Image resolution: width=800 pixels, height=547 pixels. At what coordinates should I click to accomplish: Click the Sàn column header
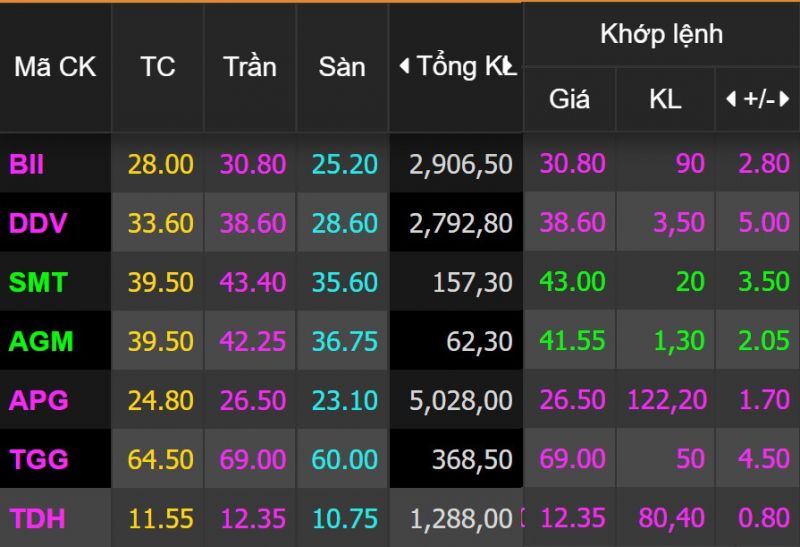(342, 67)
